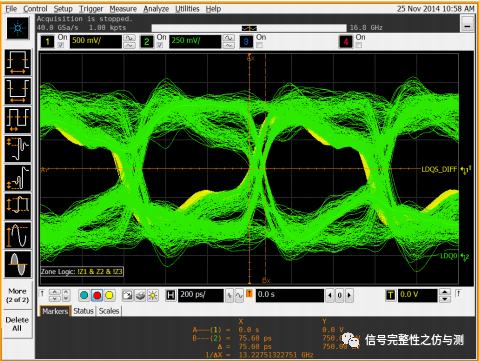479x361 pixels.
Task: Increase channel 2 vertical scale with upper button
Action: coord(229,38)
